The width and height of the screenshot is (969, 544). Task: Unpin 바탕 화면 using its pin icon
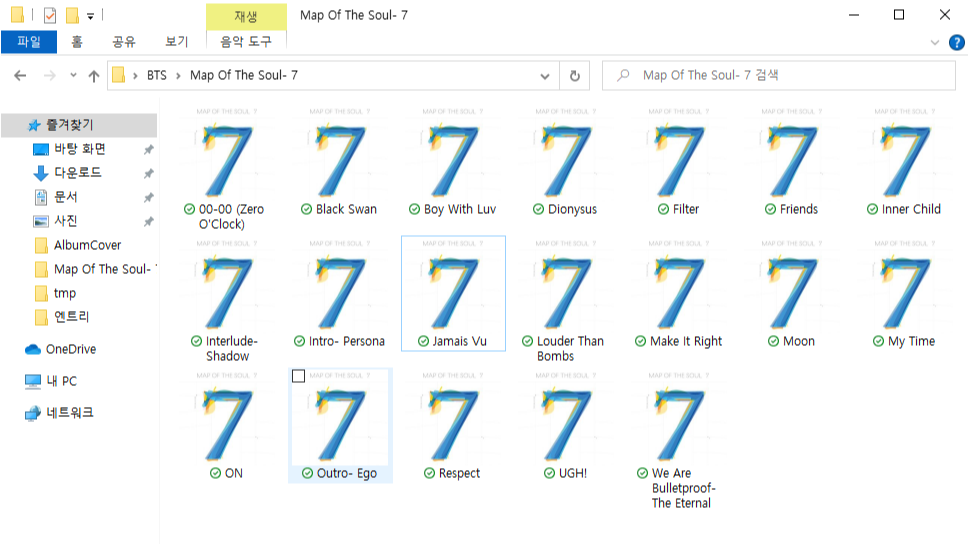point(148,150)
